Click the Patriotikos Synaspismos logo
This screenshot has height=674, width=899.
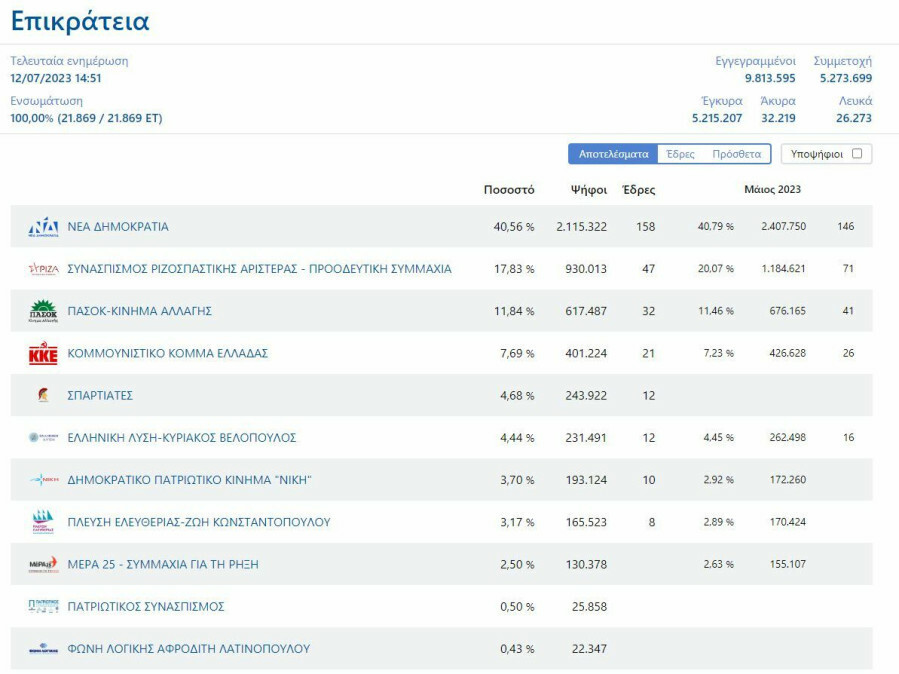click(x=43, y=606)
